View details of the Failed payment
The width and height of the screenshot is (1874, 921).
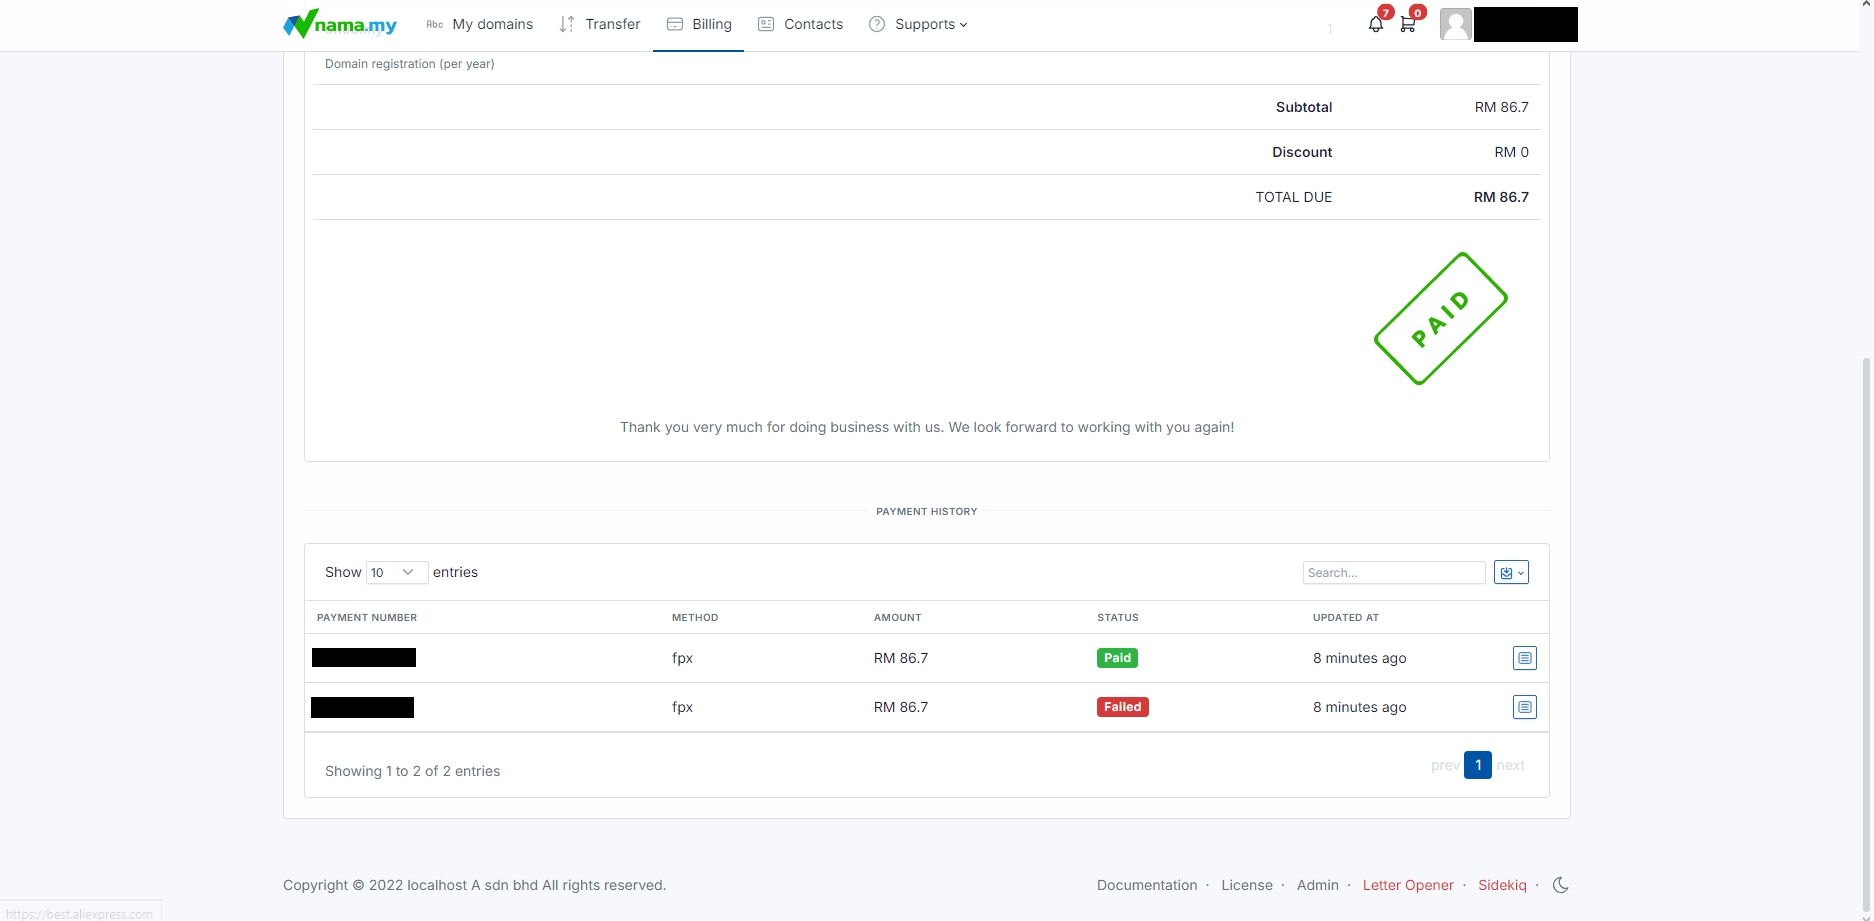pos(1524,707)
